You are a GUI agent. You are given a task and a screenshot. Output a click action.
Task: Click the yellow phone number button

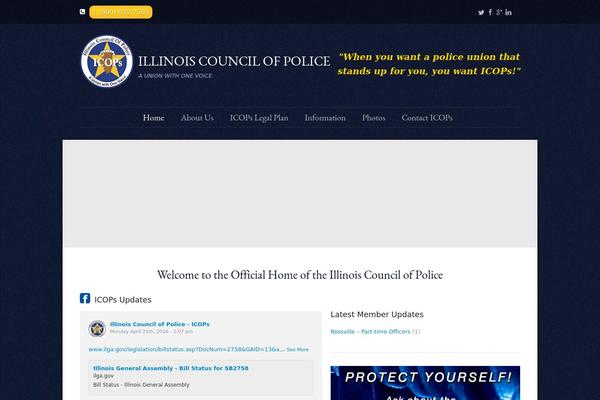[121, 12]
